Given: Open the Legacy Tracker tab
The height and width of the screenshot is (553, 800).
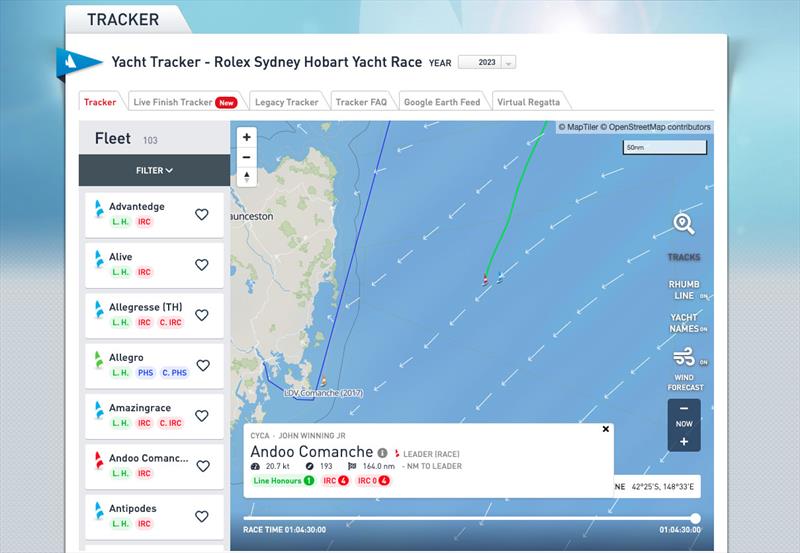Looking at the screenshot, I should pos(287,102).
